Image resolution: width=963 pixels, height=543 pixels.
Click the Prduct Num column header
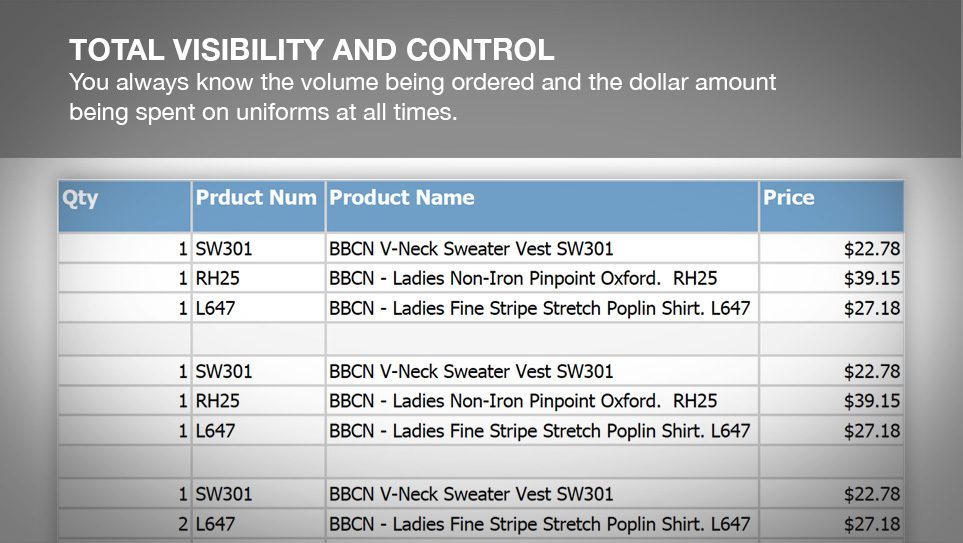point(259,206)
